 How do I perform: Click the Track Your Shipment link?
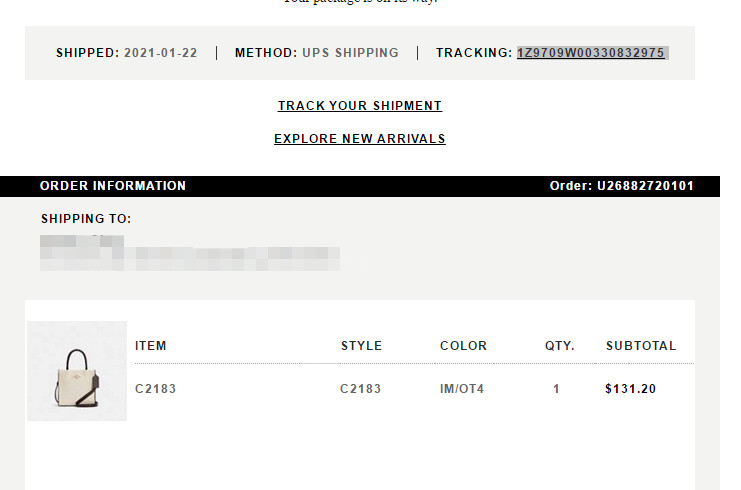(x=360, y=106)
